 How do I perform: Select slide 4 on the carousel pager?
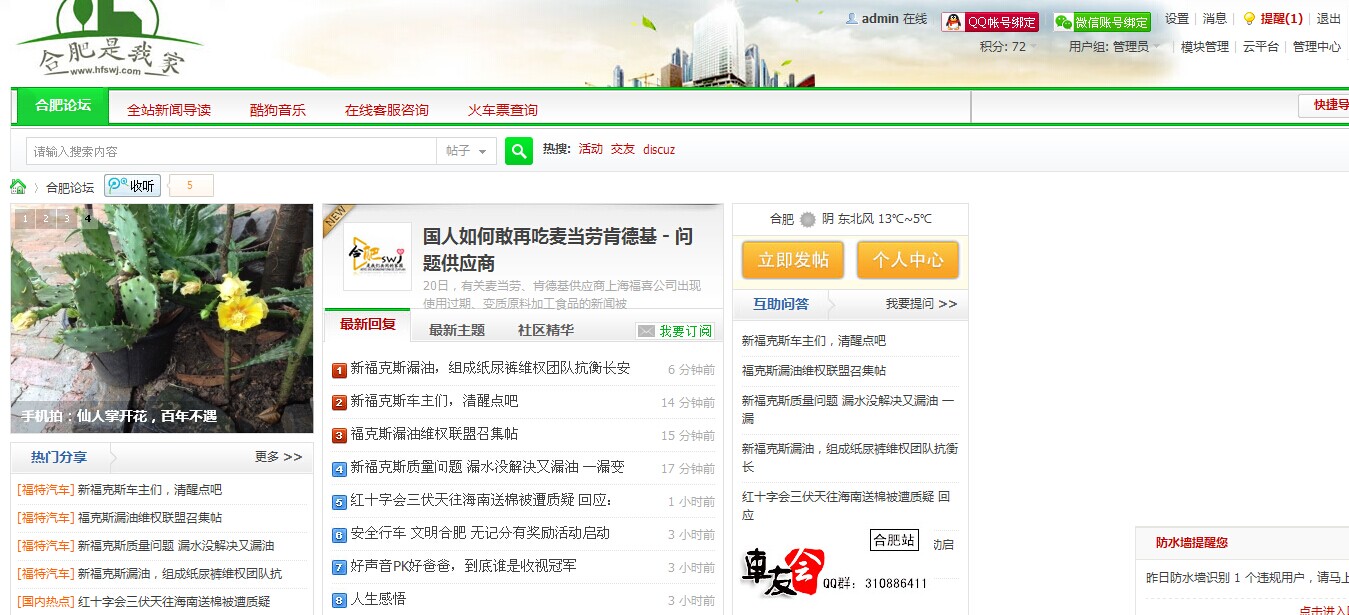tap(88, 218)
